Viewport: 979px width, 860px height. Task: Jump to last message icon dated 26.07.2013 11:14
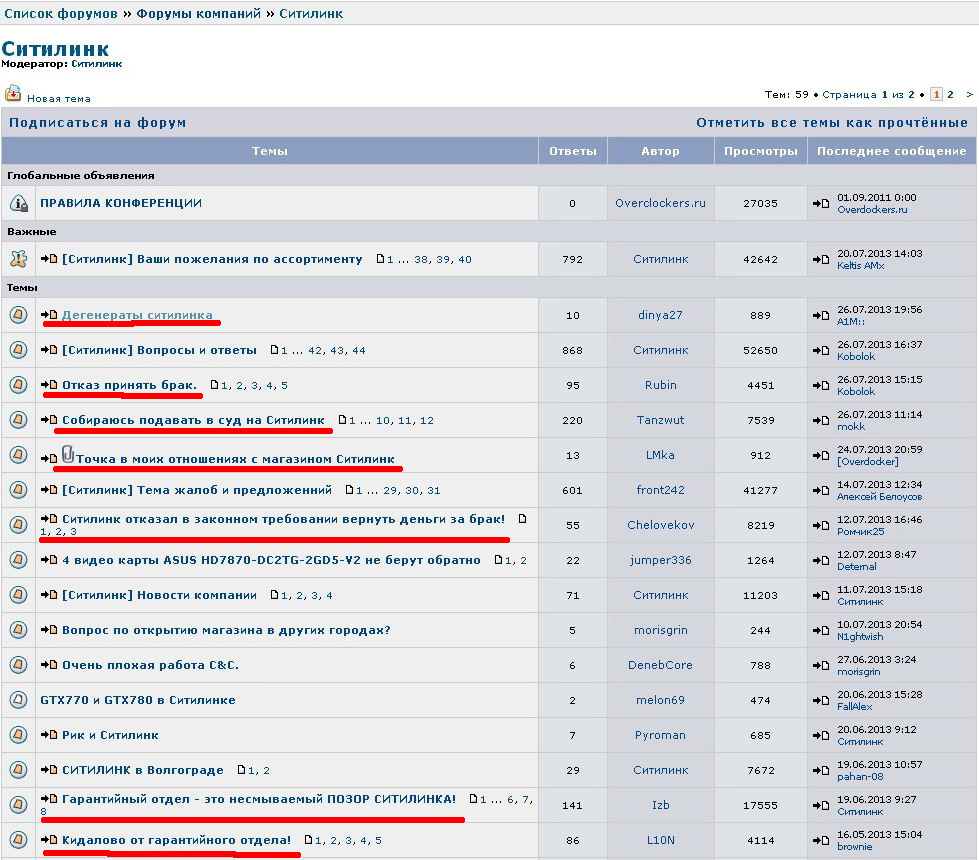coord(821,420)
